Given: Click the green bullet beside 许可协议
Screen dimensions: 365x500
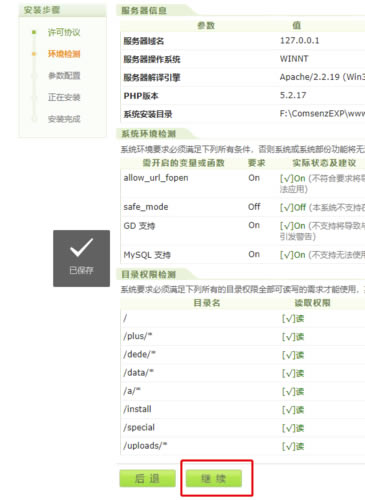Looking at the screenshot, I should pos(34,32).
